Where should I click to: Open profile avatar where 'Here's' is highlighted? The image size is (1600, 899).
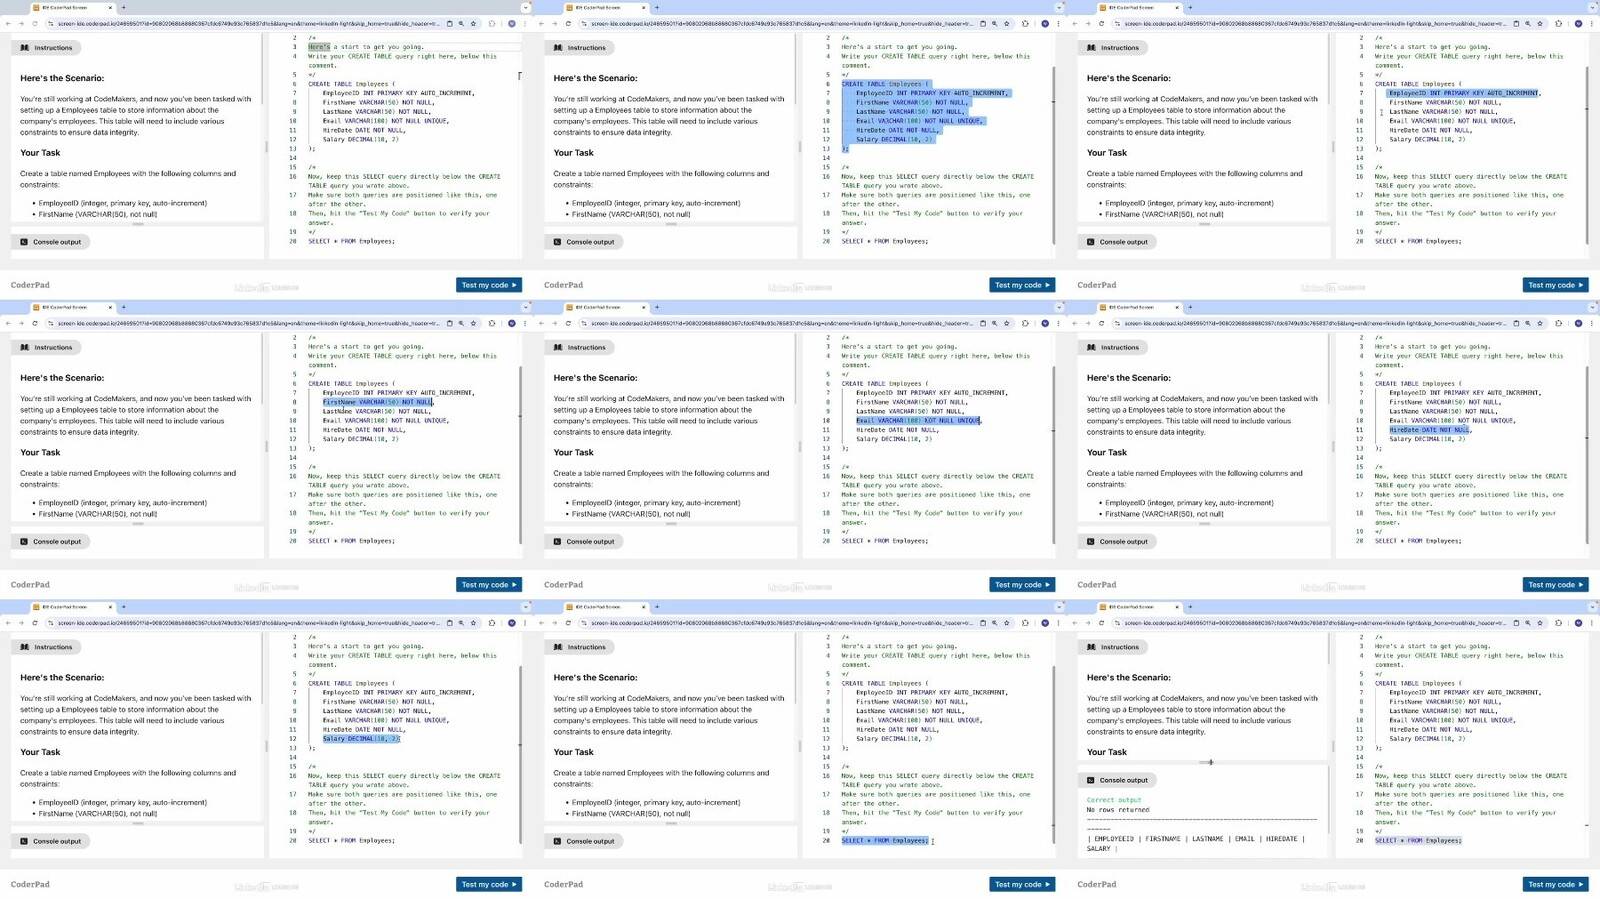512,23
